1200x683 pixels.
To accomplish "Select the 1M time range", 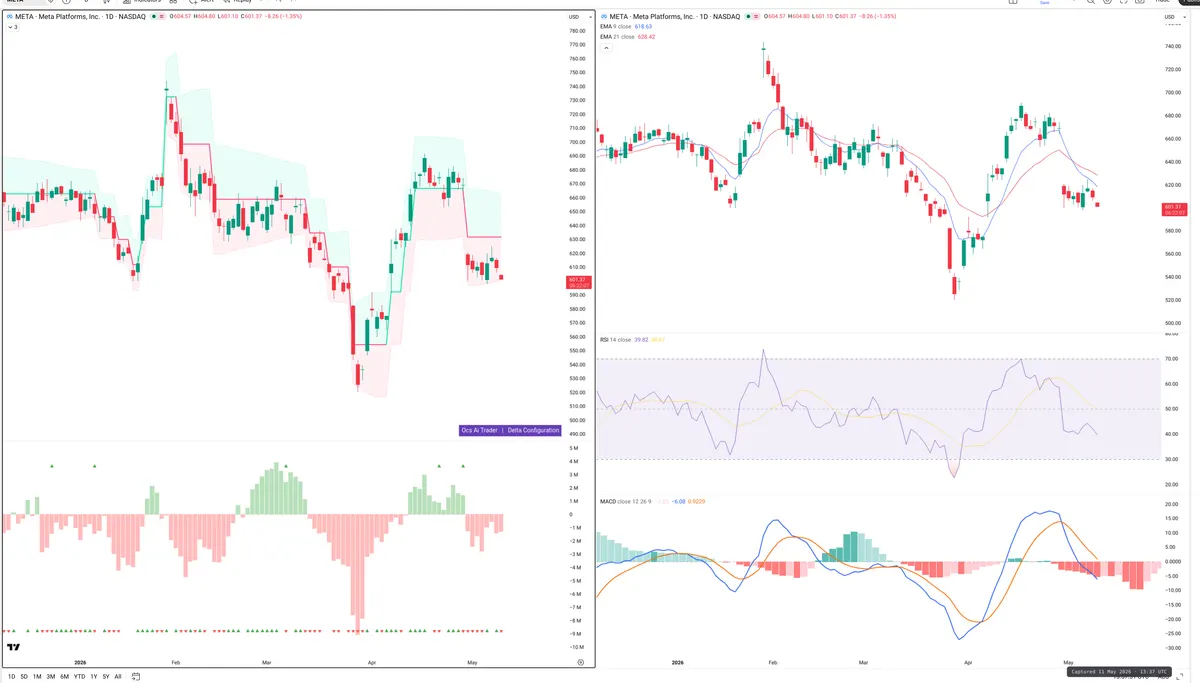I will pyautogui.click(x=37, y=677).
